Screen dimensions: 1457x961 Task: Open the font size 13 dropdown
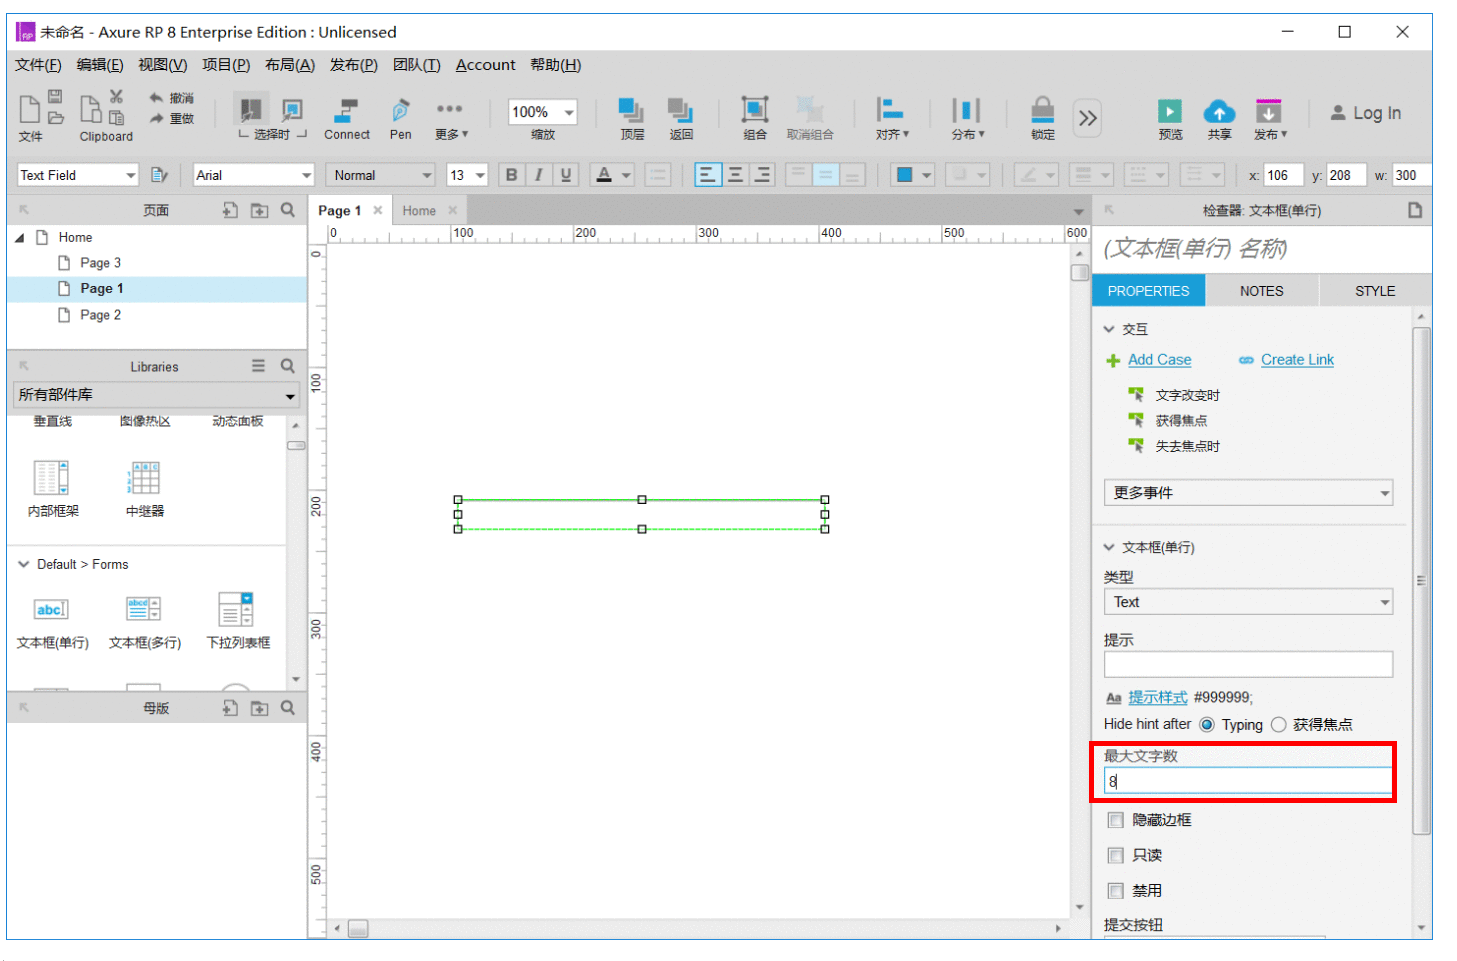click(x=467, y=175)
